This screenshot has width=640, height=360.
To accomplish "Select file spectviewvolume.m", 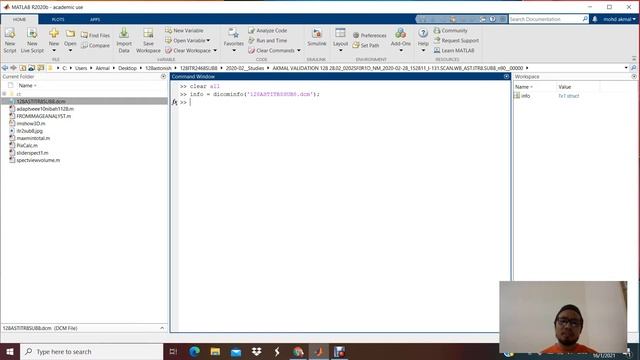I will coord(38,160).
